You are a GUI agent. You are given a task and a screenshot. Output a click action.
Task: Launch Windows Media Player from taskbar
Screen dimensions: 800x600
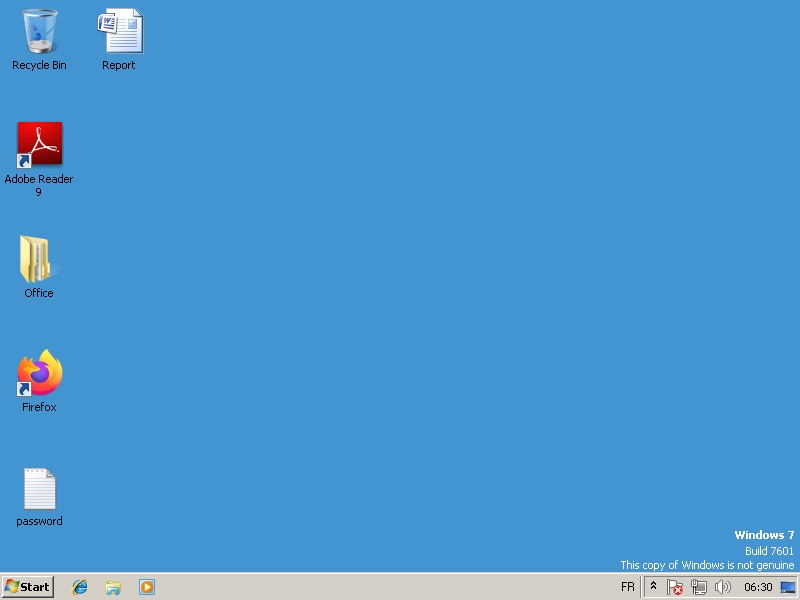147,587
